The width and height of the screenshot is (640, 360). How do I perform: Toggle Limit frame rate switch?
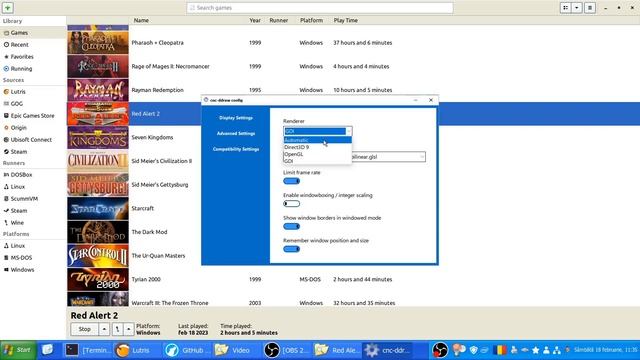(x=291, y=181)
